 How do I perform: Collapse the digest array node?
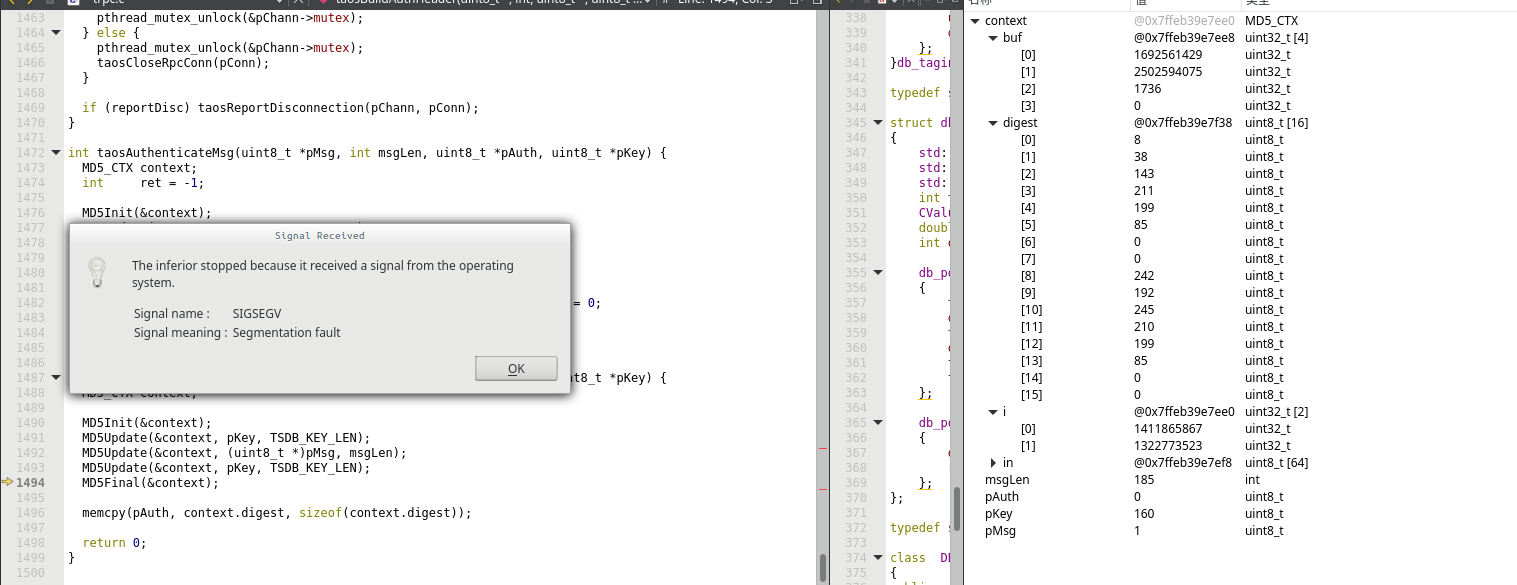click(x=992, y=123)
